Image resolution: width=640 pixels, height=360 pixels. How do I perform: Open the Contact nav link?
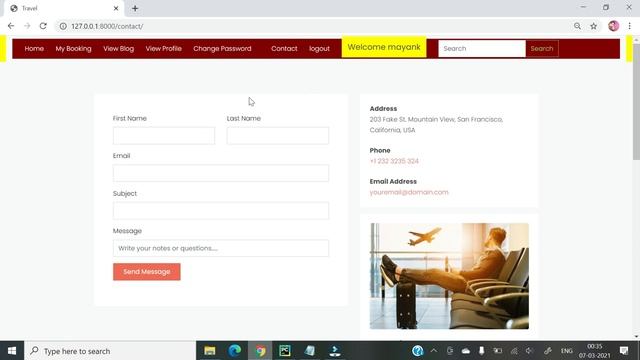(x=284, y=49)
